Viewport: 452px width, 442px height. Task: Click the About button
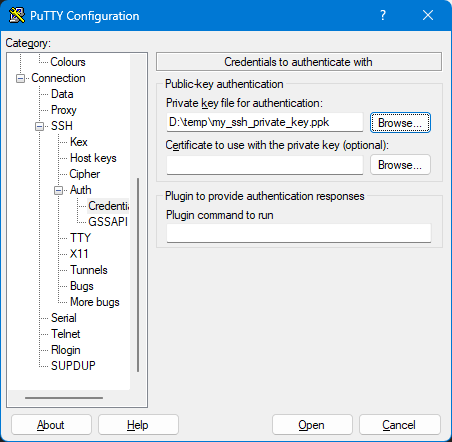click(51, 425)
